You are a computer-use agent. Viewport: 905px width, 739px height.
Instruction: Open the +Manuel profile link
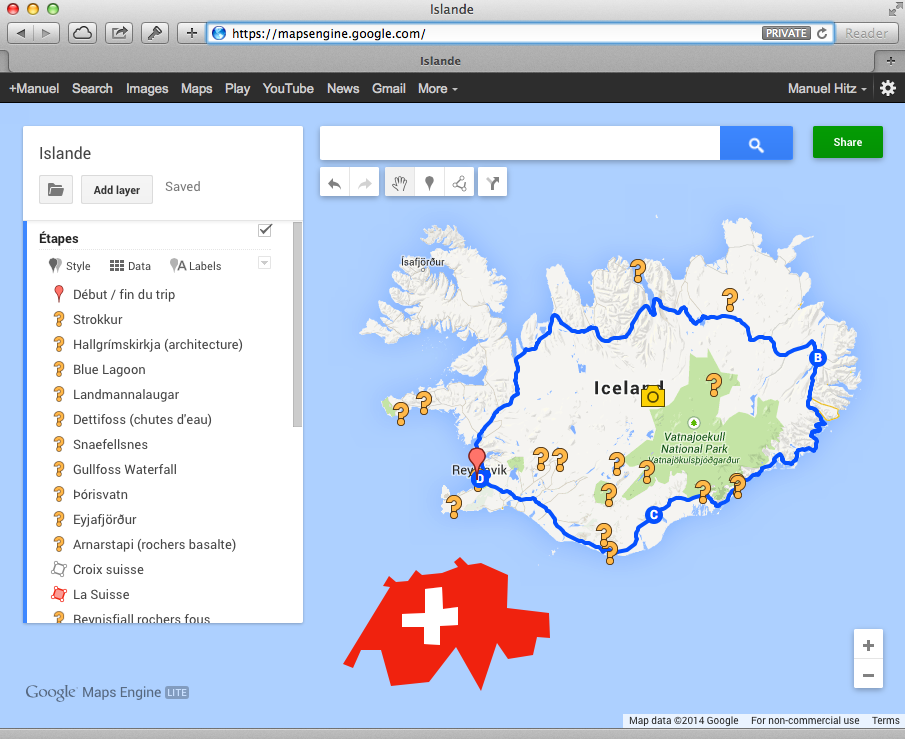(x=34, y=88)
